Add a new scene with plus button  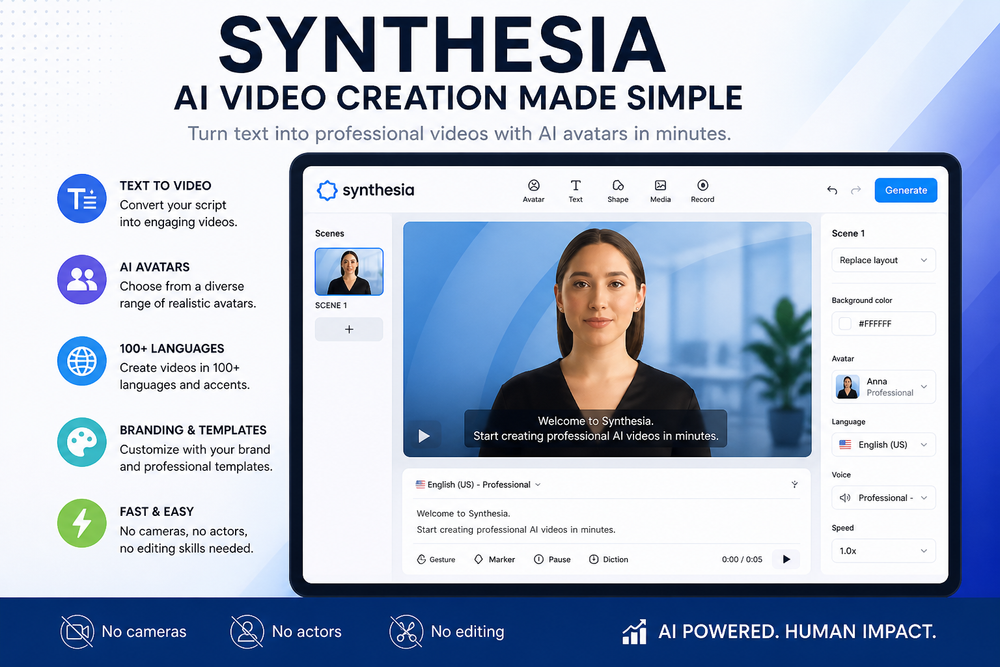349,329
